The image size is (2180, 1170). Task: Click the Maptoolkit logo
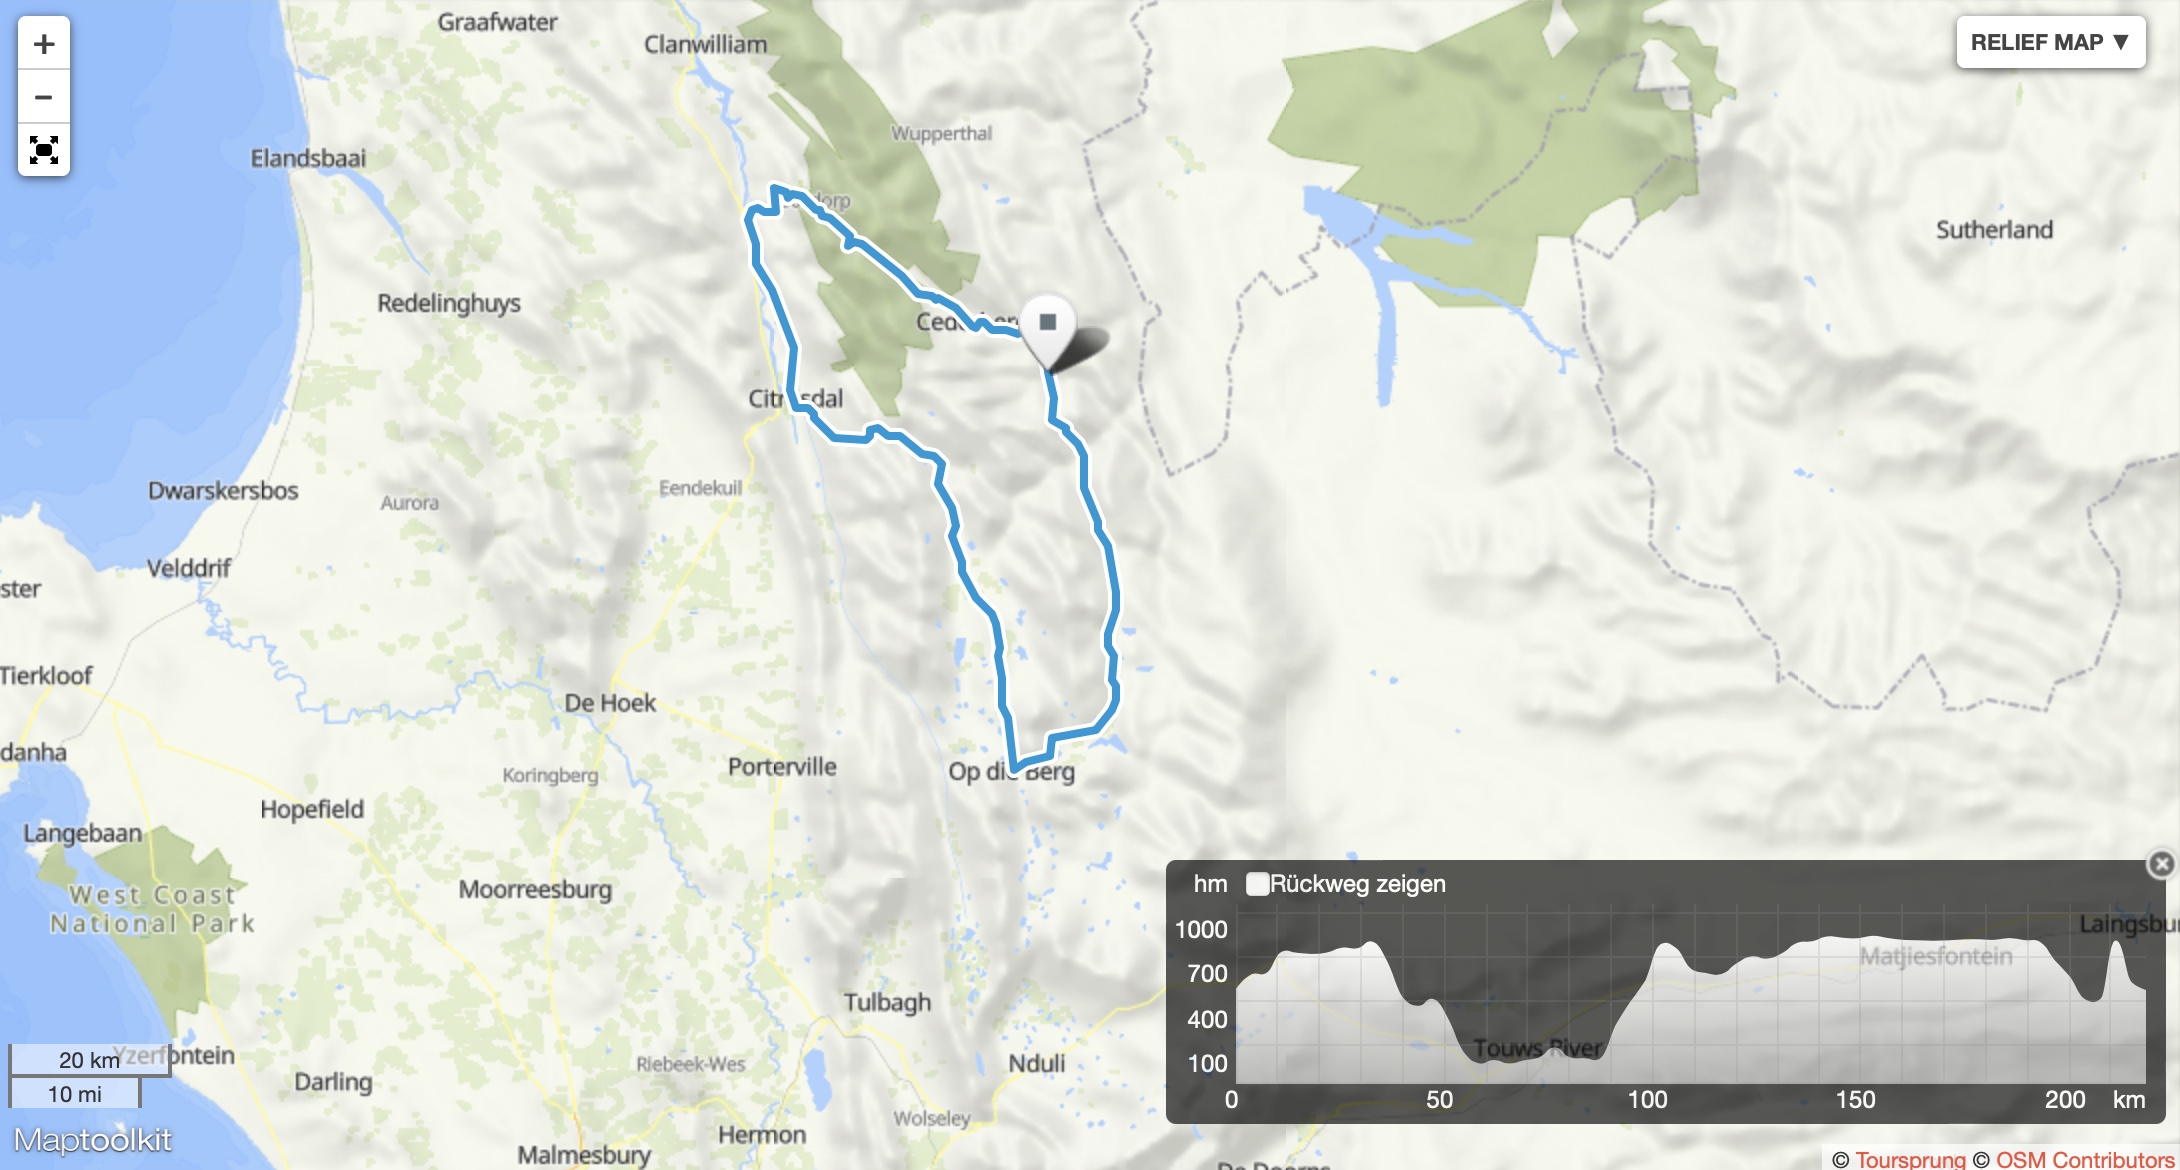92,1140
